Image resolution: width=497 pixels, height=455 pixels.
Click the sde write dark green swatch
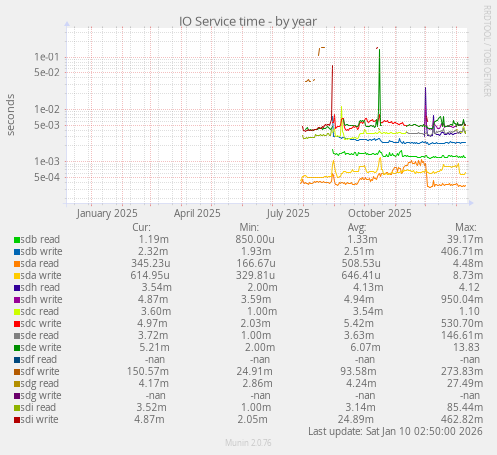(17, 348)
